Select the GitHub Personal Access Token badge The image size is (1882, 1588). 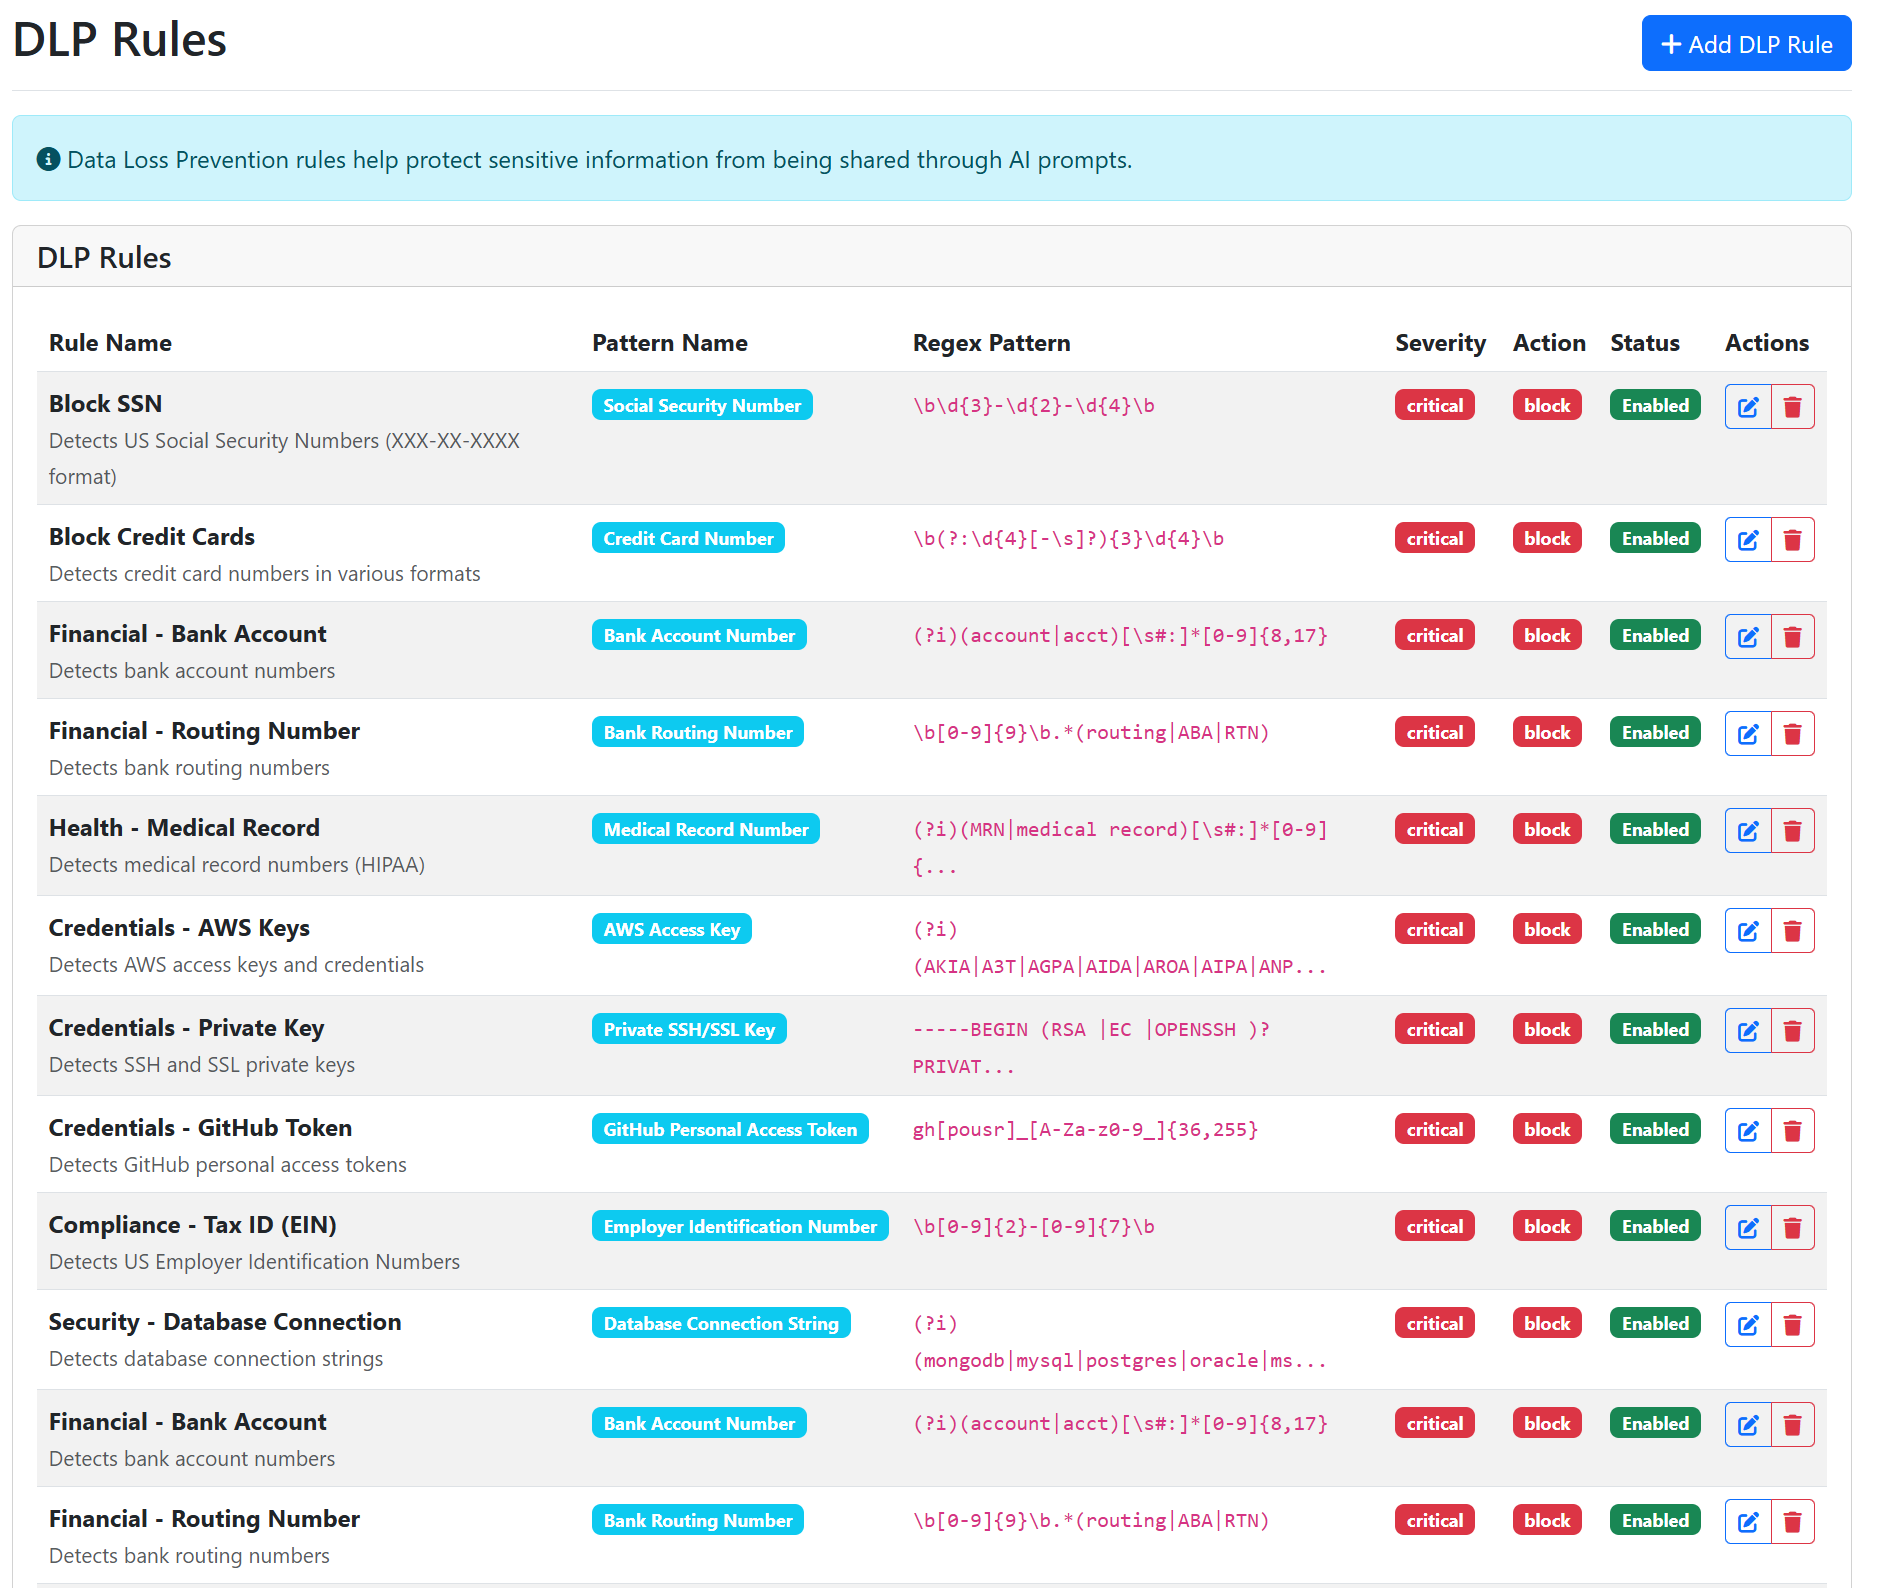pyautogui.click(x=729, y=1129)
